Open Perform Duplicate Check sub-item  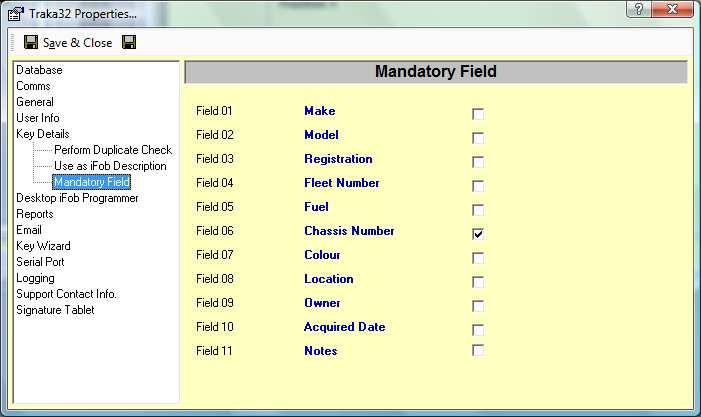pyautogui.click(x=113, y=150)
